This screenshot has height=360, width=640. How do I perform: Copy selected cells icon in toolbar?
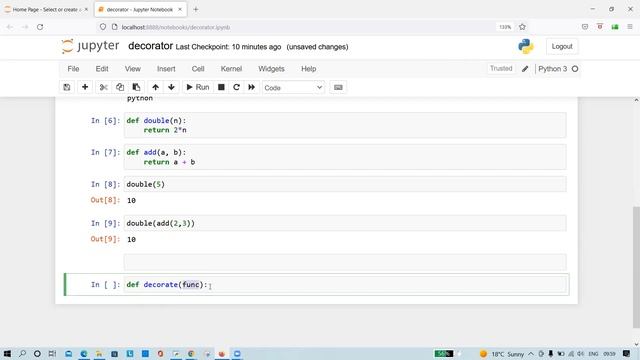[x=120, y=87]
